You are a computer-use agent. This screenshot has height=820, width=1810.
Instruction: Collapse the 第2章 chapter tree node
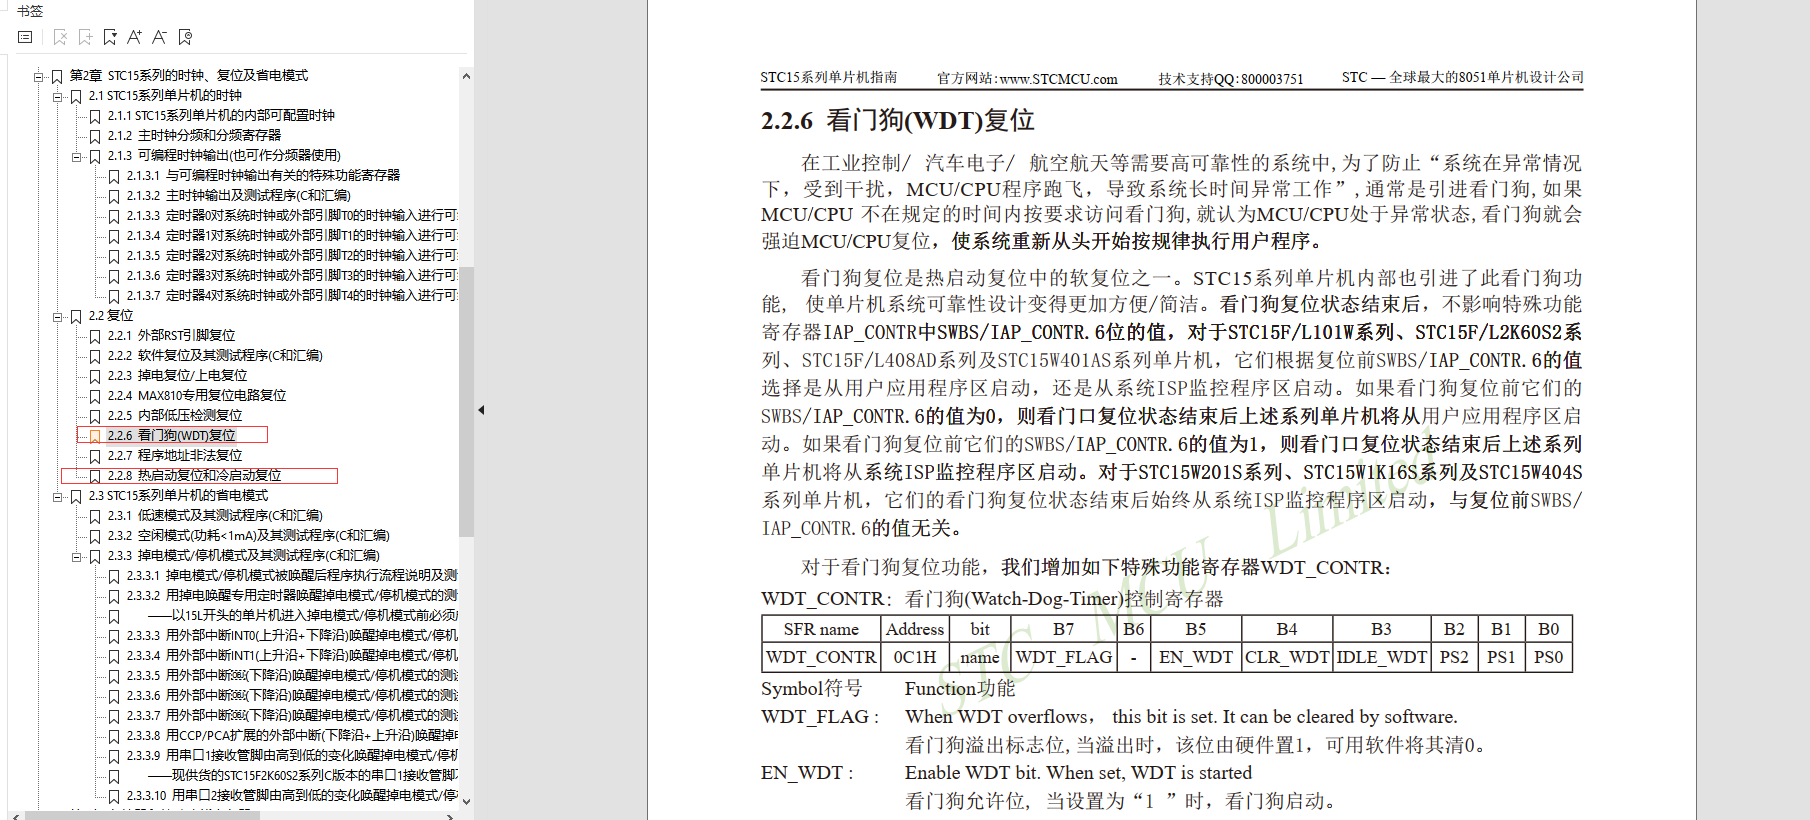[39, 76]
